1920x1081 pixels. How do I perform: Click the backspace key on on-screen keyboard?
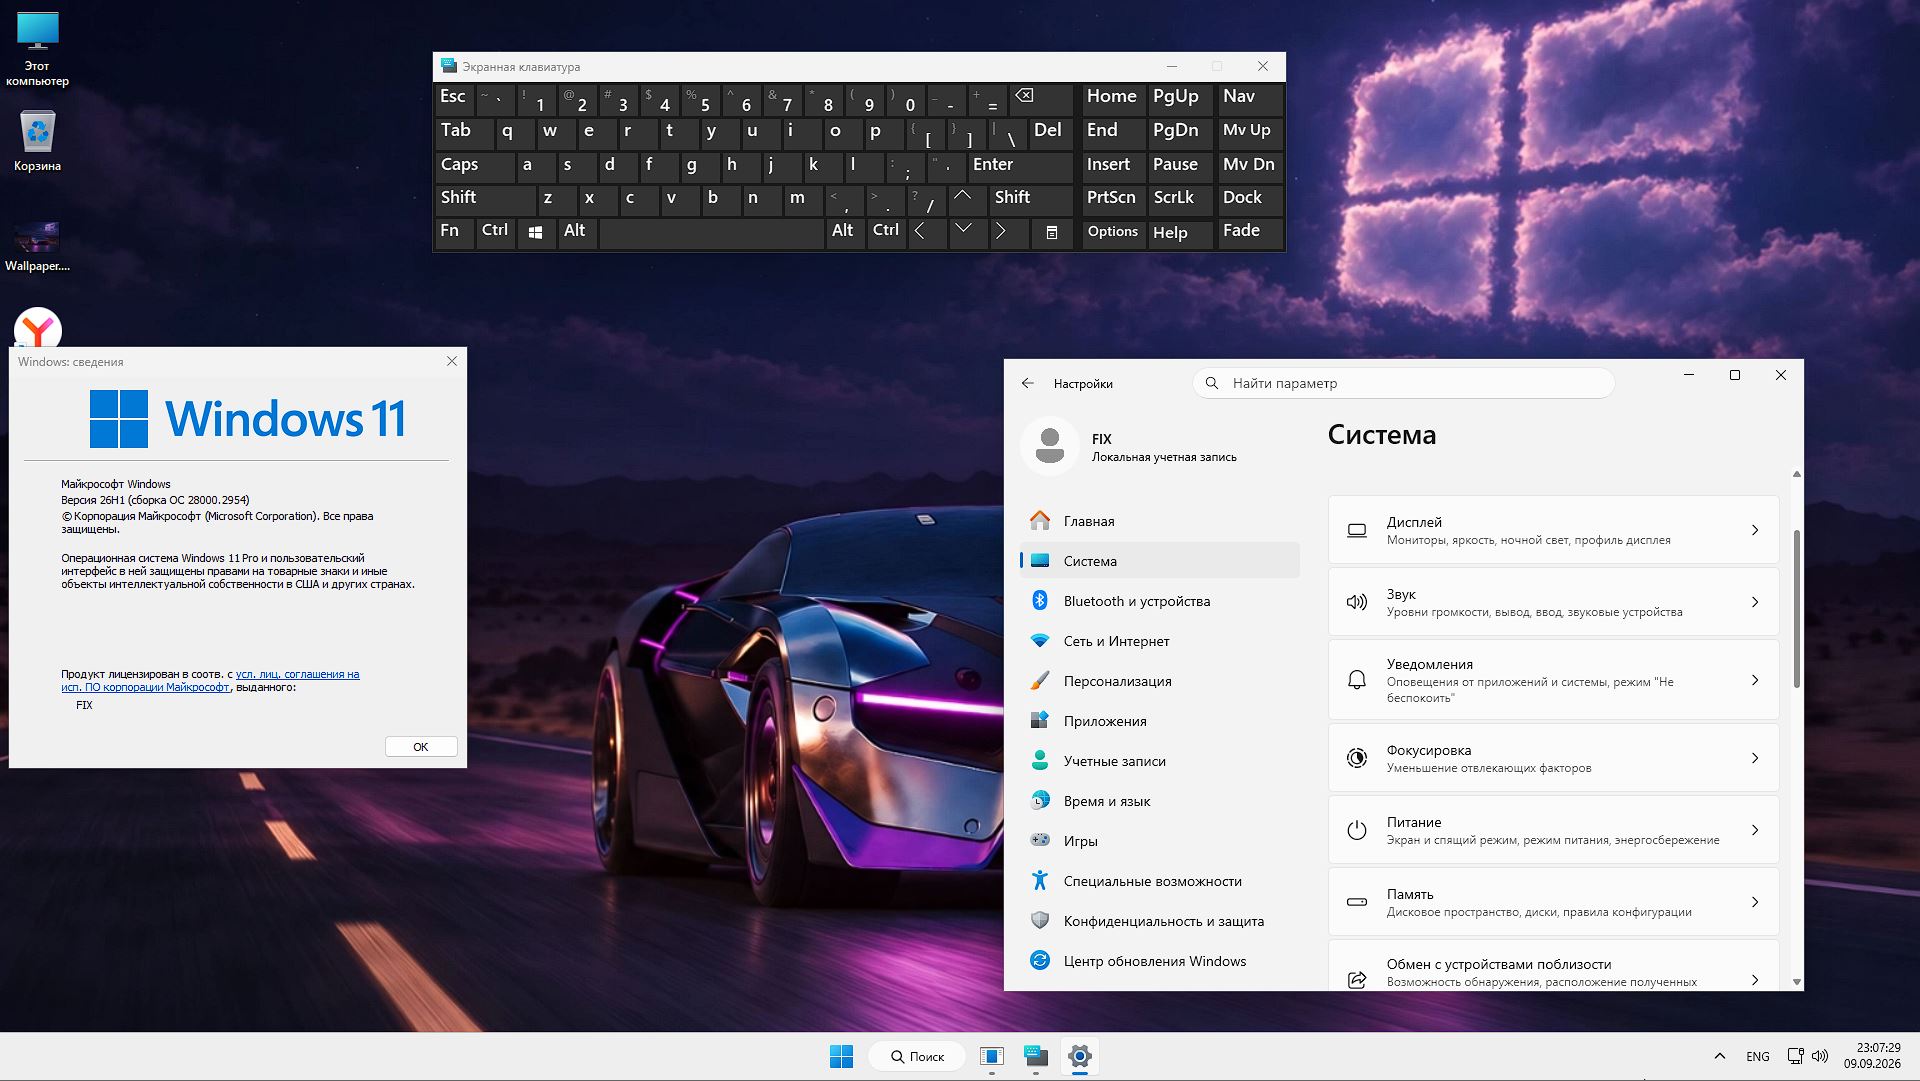tap(1040, 98)
